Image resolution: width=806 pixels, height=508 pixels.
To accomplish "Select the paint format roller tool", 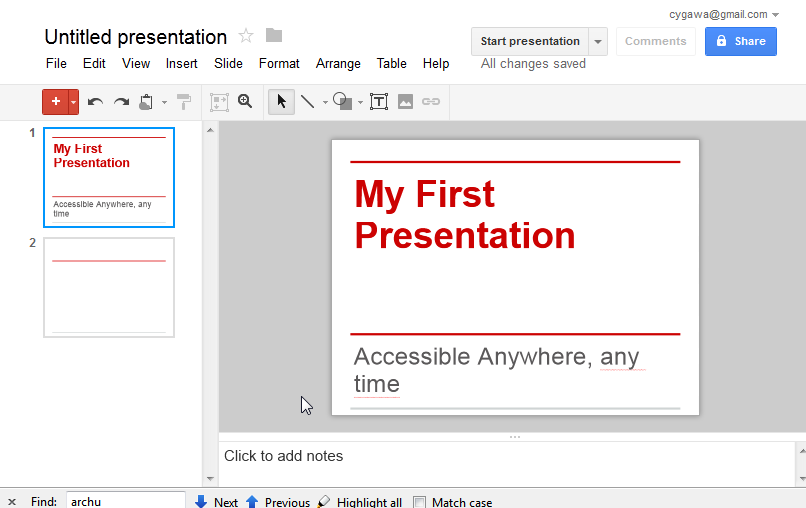I will click(x=184, y=101).
